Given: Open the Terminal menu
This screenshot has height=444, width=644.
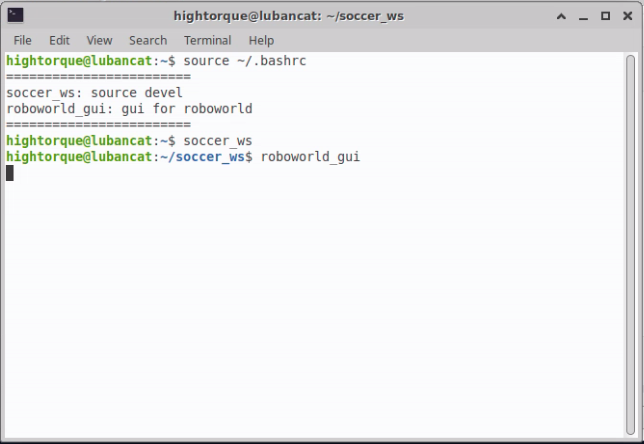Looking at the screenshot, I should coord(207,40).
